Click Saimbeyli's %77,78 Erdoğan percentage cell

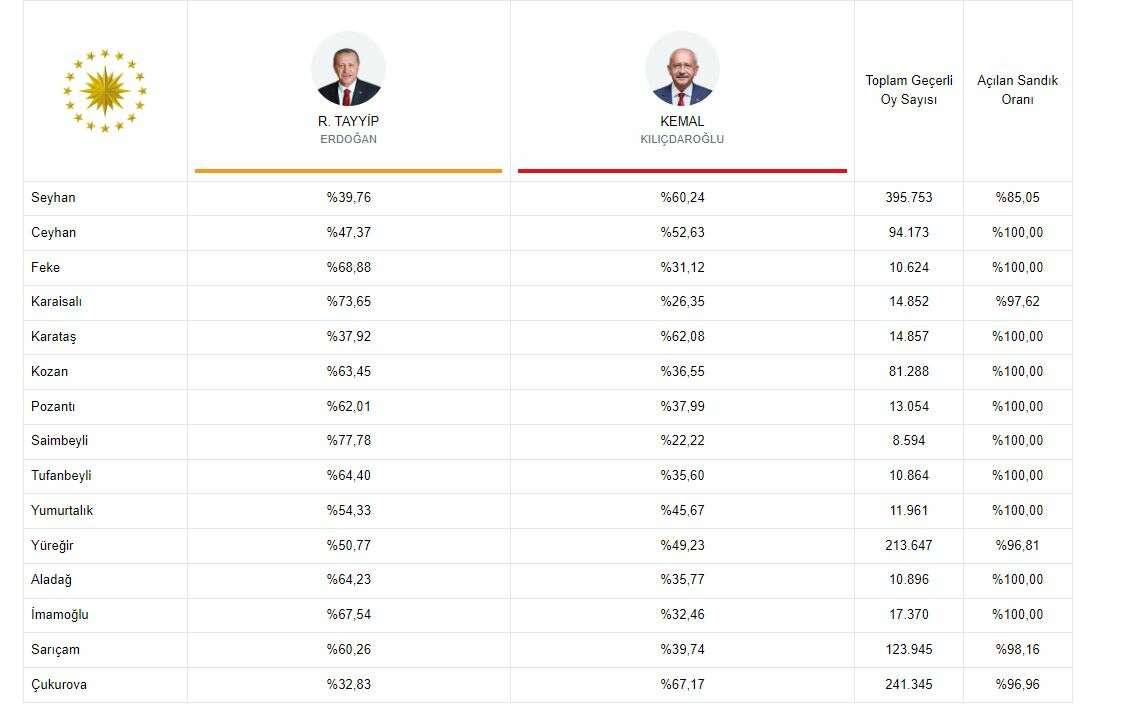pos(348,441)
